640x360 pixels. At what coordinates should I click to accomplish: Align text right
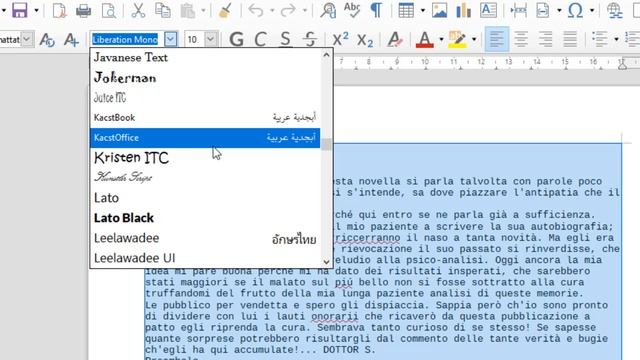(545, 40)
